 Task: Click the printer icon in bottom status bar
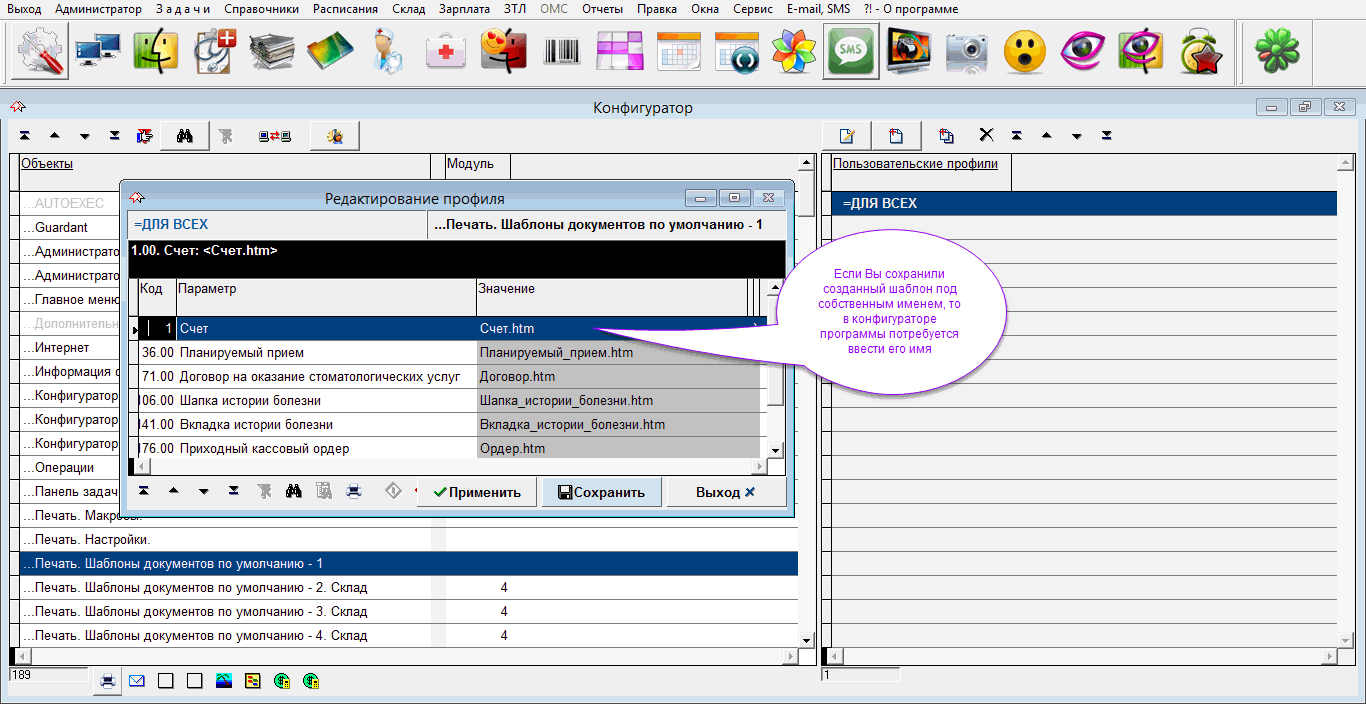coord(107,681)
